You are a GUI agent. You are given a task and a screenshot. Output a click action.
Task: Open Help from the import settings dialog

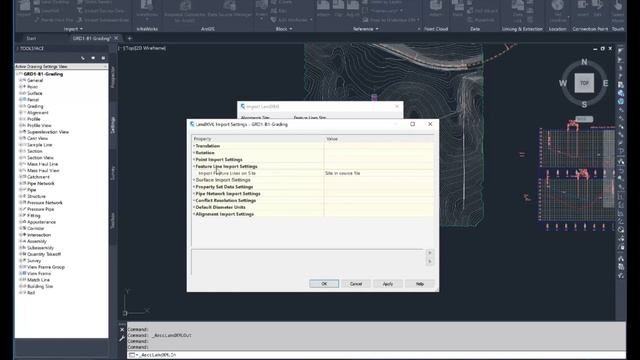click(x=420, y=284)
